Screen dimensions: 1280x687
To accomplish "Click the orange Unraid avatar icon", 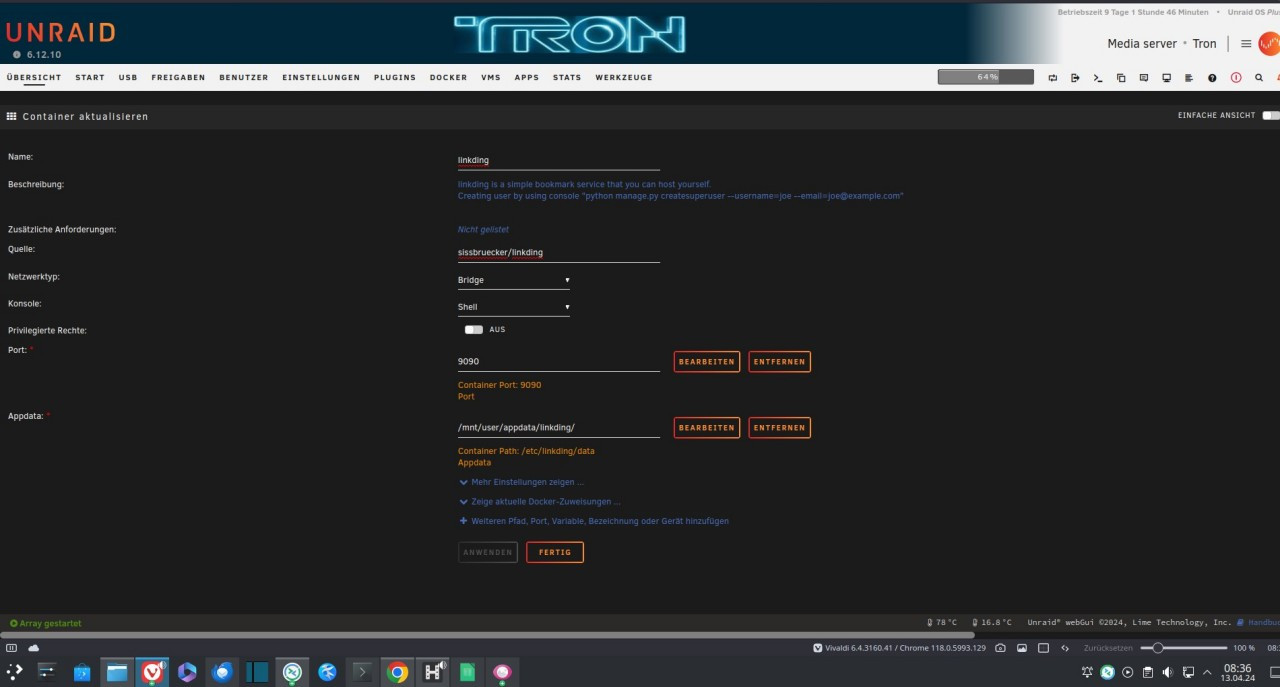I will click(x=1269, y=44).
